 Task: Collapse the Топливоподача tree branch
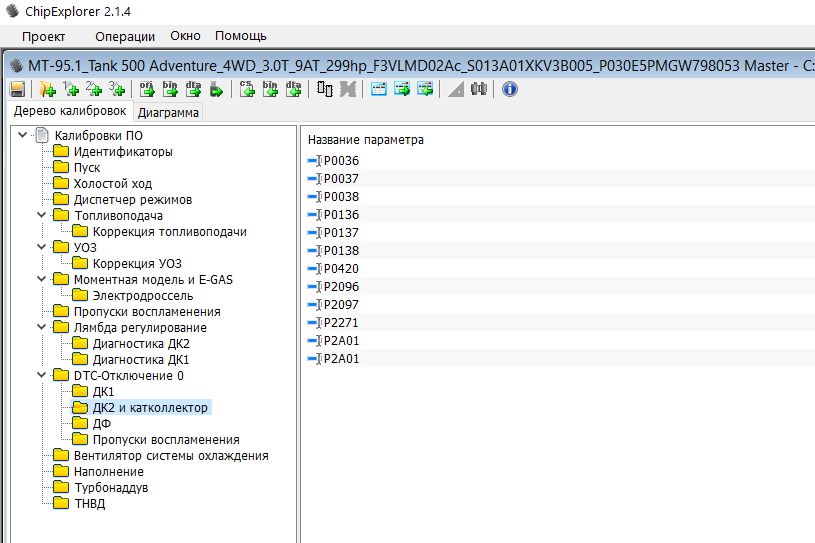pos(41,216)
